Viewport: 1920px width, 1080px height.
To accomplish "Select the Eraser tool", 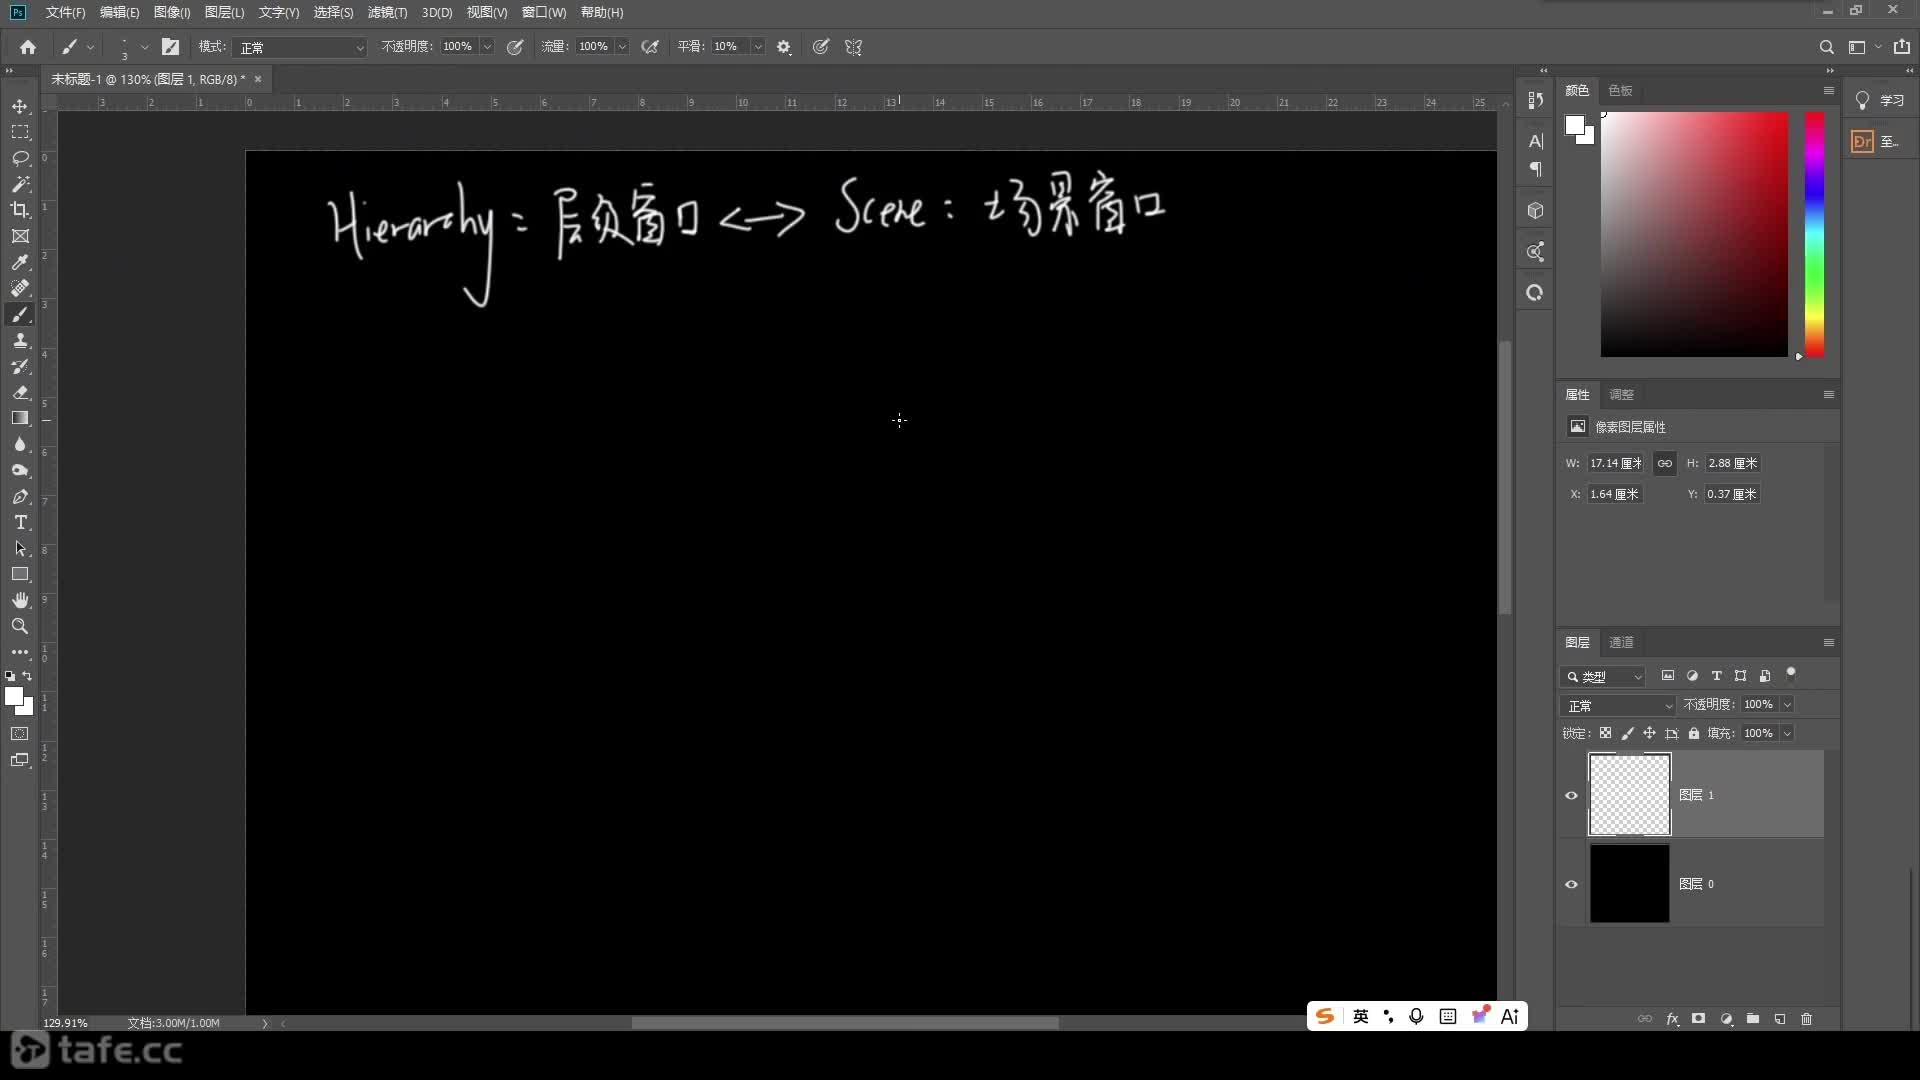I will coord(20,392).
